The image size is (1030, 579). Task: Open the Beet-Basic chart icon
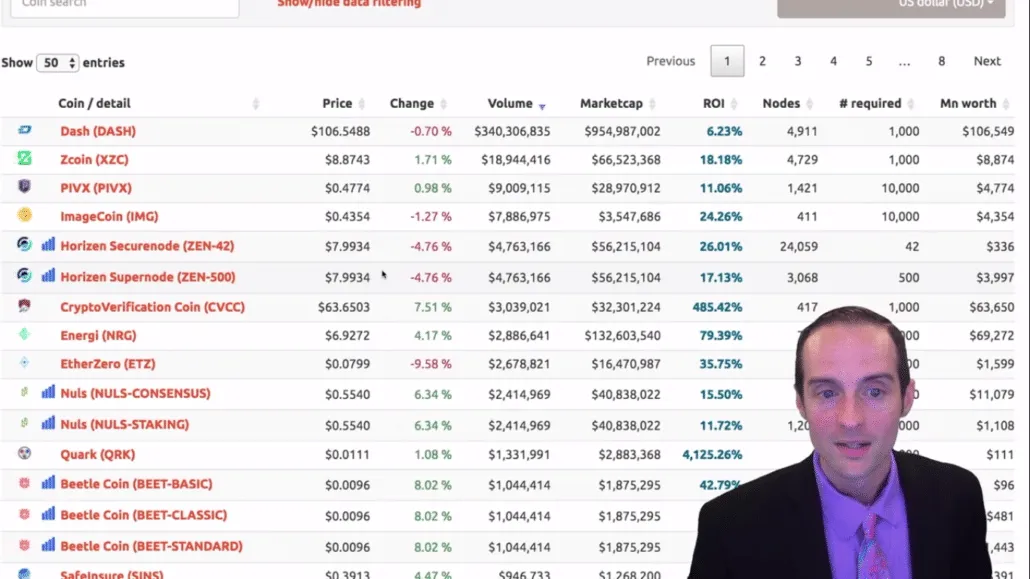(x=48, y=482)
